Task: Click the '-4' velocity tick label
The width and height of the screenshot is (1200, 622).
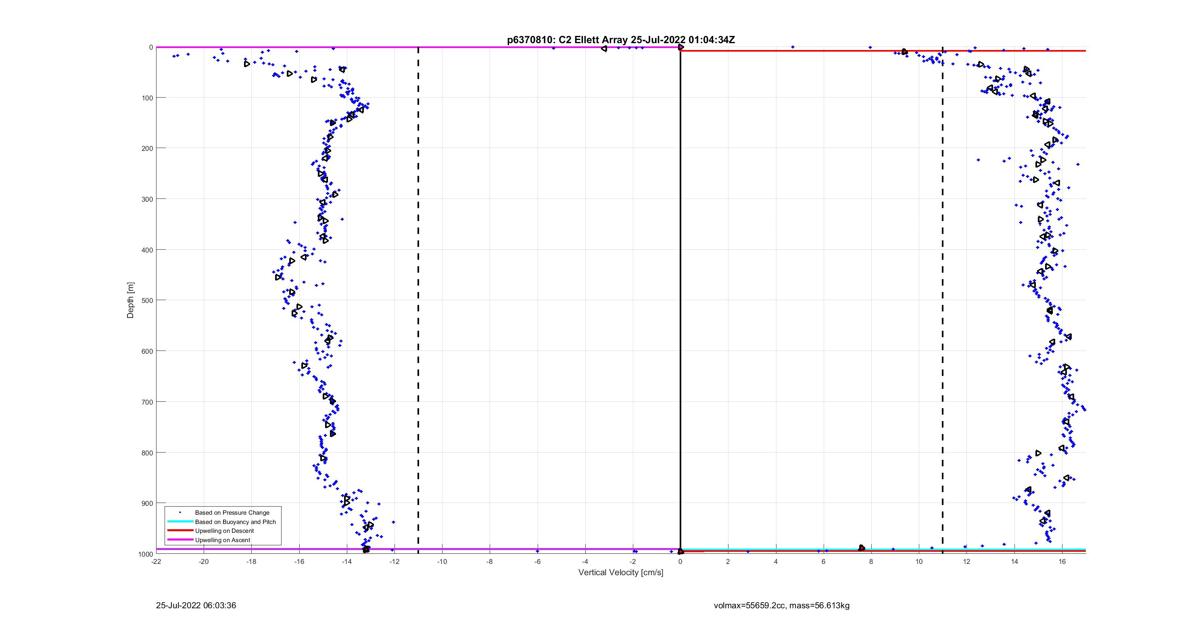Action: point(585,562)
